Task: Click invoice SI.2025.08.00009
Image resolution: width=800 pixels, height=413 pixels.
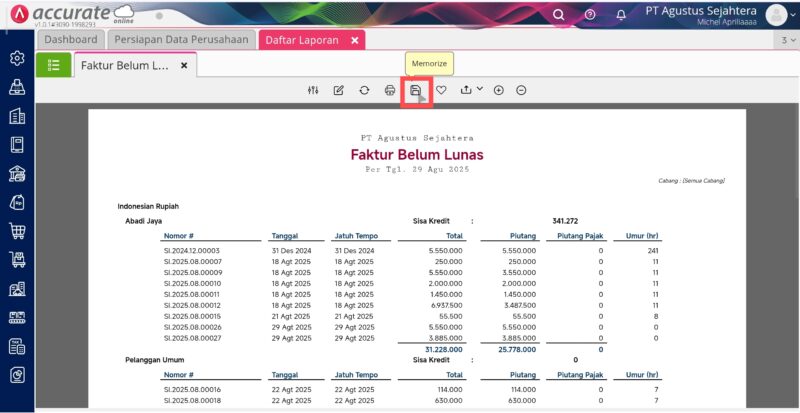Action: 193,273
